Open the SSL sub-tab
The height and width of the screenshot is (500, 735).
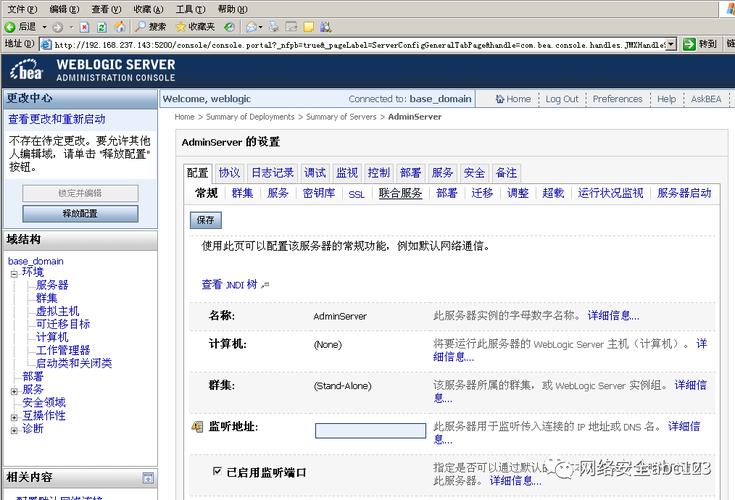coord(356,194)
